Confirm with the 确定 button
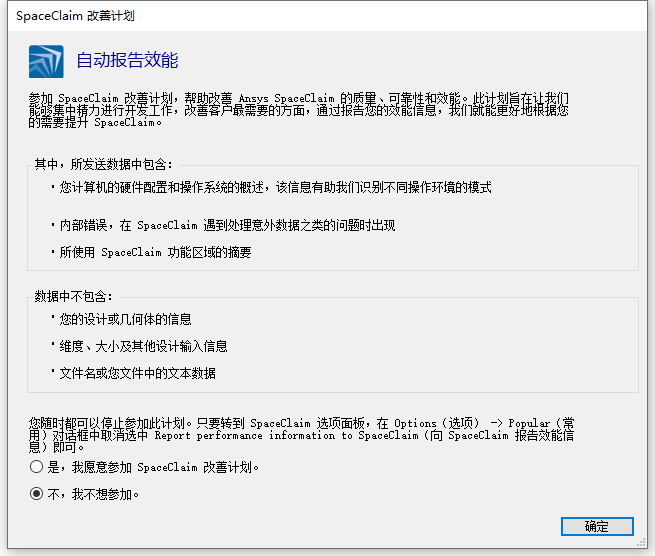 tap(597, 526)
